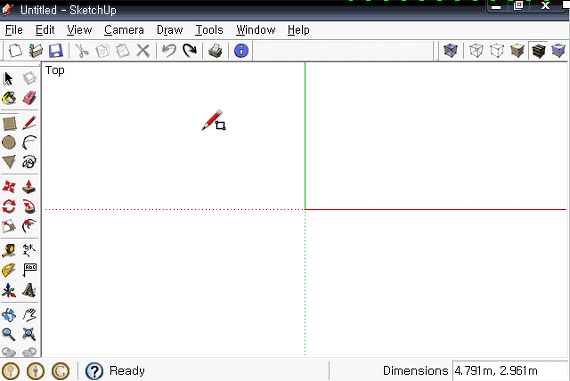Toggle X-Ray transparency mode
The height and width of the screenshot is (381, 570).
pyautogui.click(x=450, y=51)
